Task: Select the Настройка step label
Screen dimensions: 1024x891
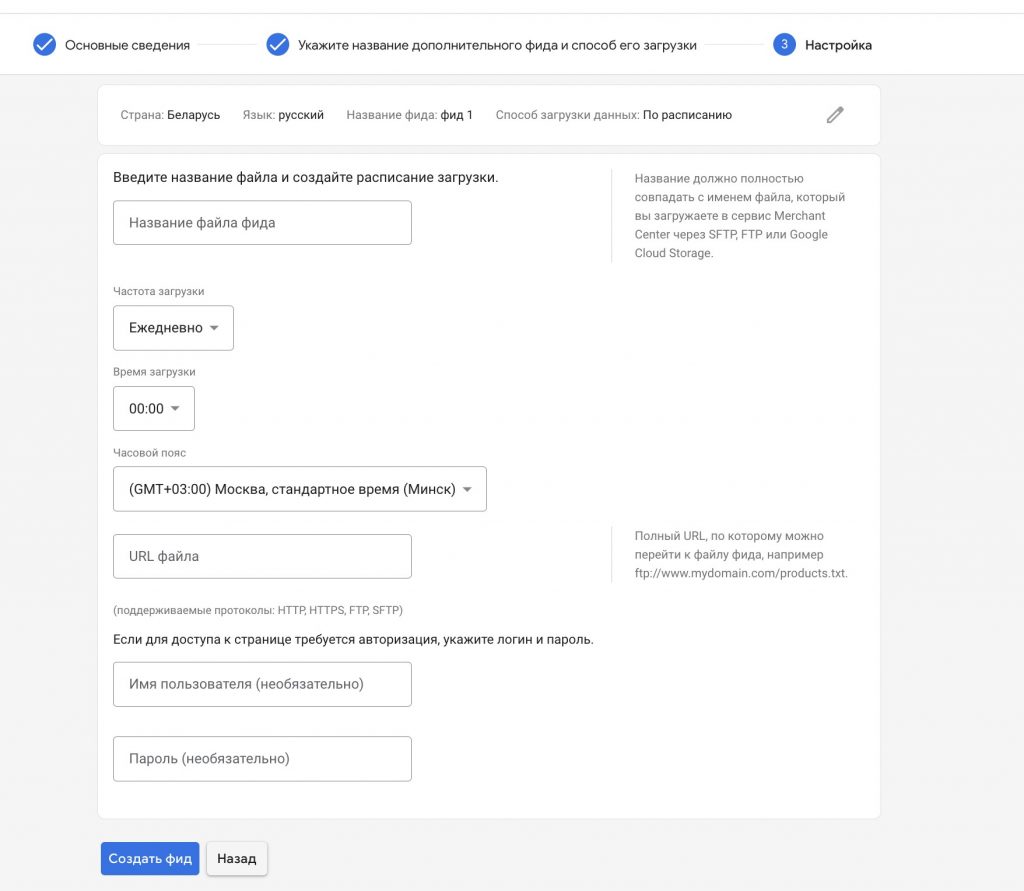Action: pyautogui.click(x=838, y=45)
